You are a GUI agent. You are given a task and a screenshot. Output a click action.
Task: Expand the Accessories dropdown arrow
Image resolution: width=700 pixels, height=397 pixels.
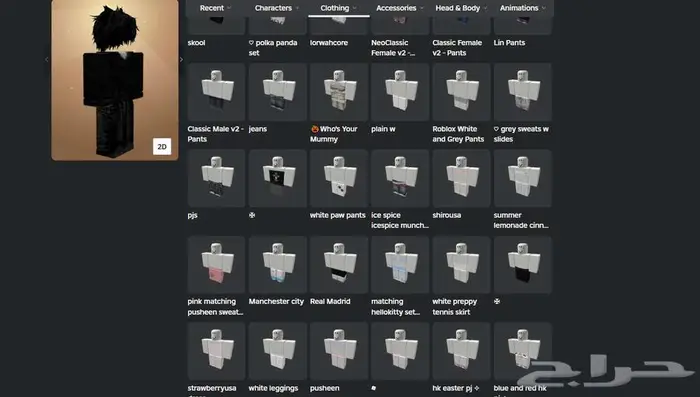(422, 8)
